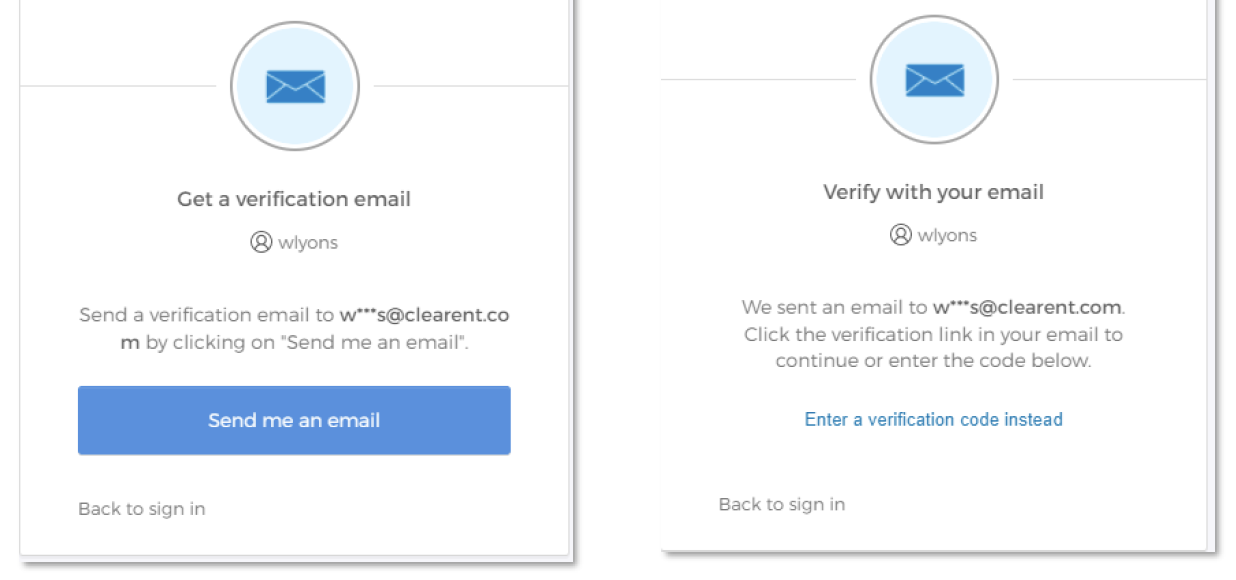The height and width of the screenshot is (580, 1236).
Task: Click the "continue or enter the code below" text
Action: [x=933, y=361]
